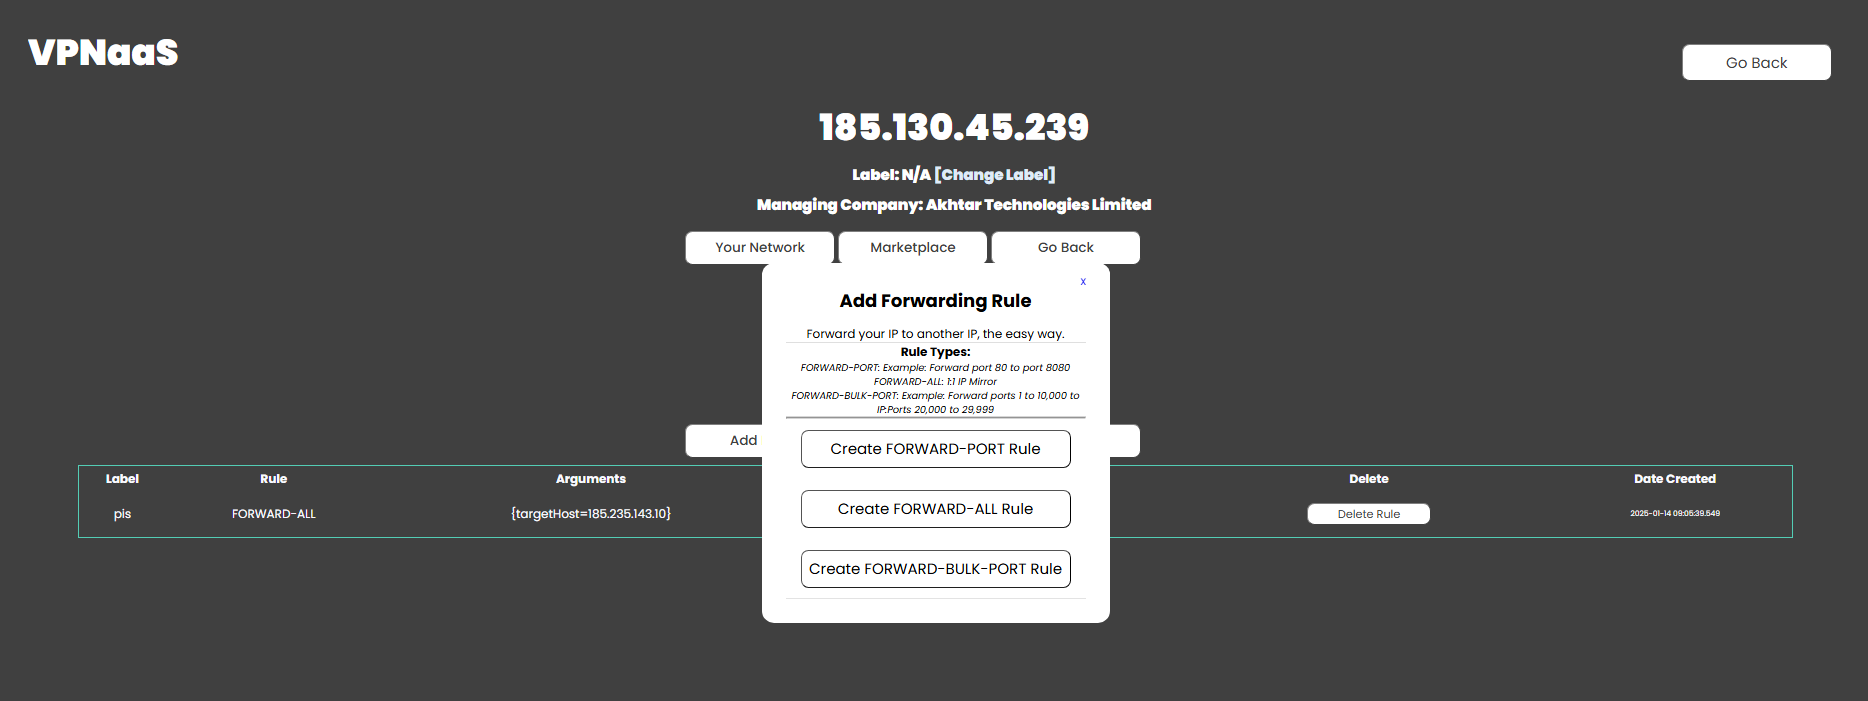The width and height of the screenshot is (1868, 701).
Task: Click the Date Created column header
Action: [x=1674, y=479]
